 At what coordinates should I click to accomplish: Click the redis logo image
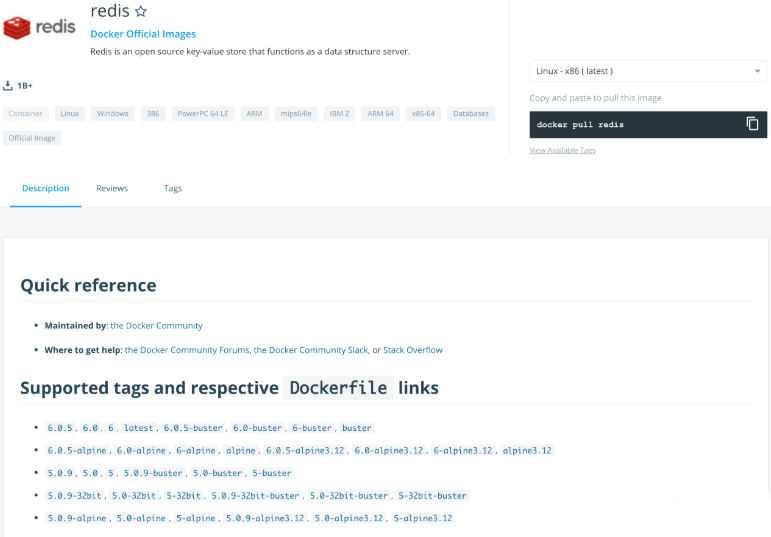(x=39, y=28)
